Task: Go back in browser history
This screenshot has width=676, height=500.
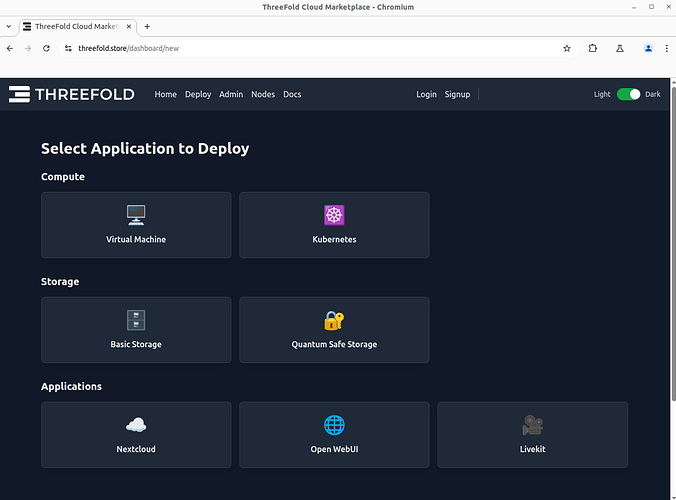Action: point(10,48)
